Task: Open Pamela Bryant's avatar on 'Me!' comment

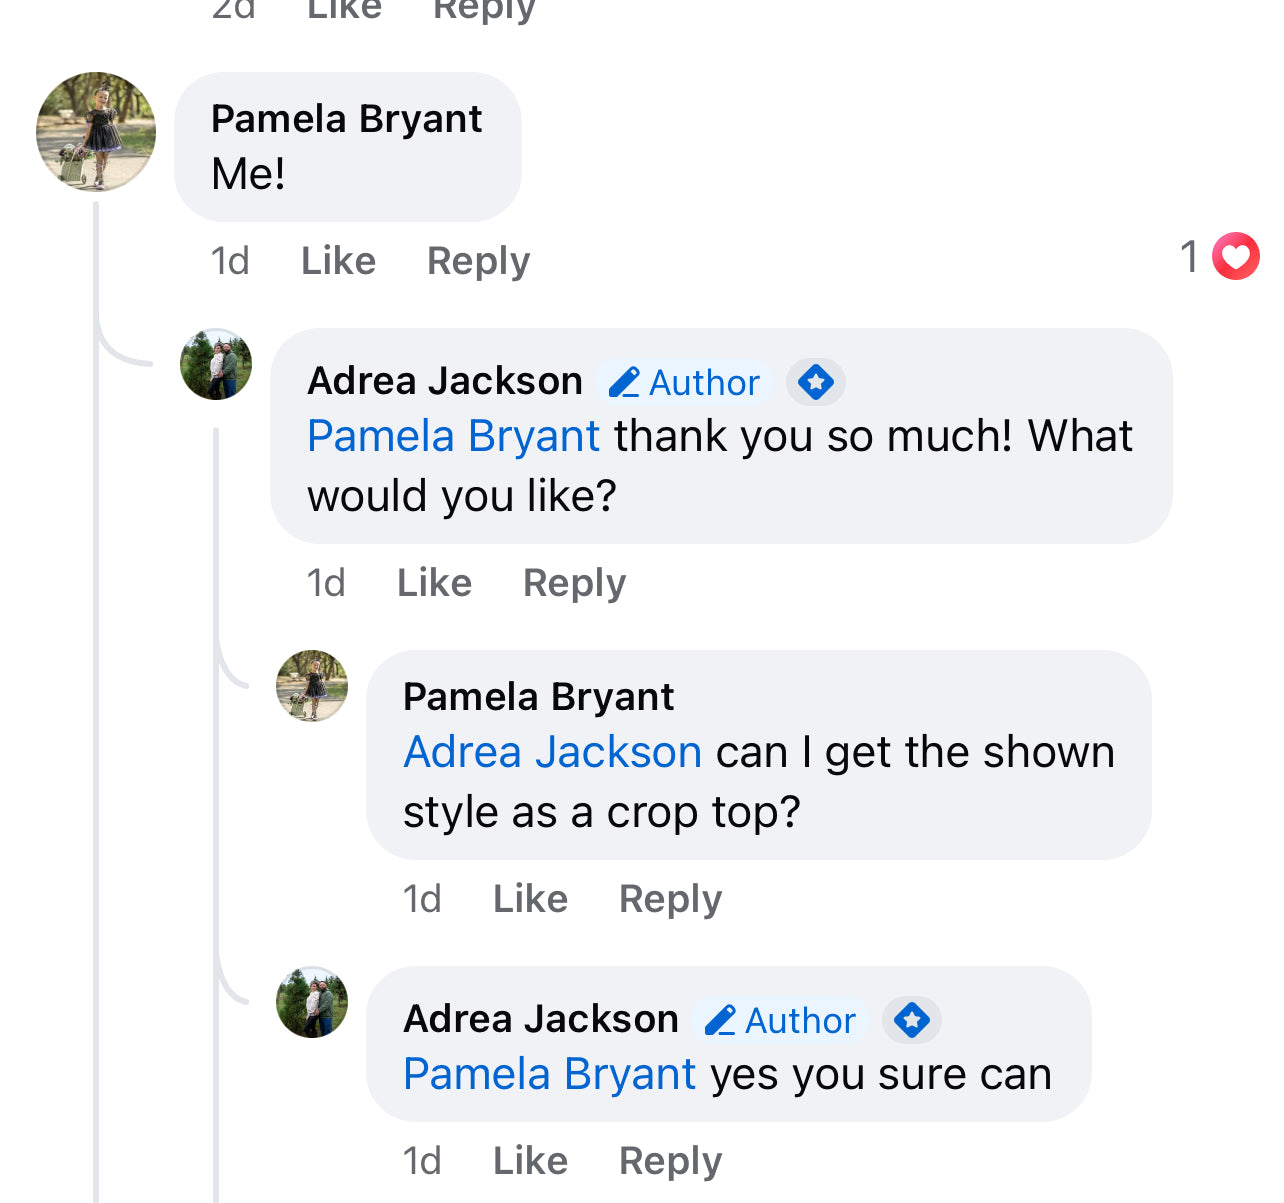Action: coord(96,131)
